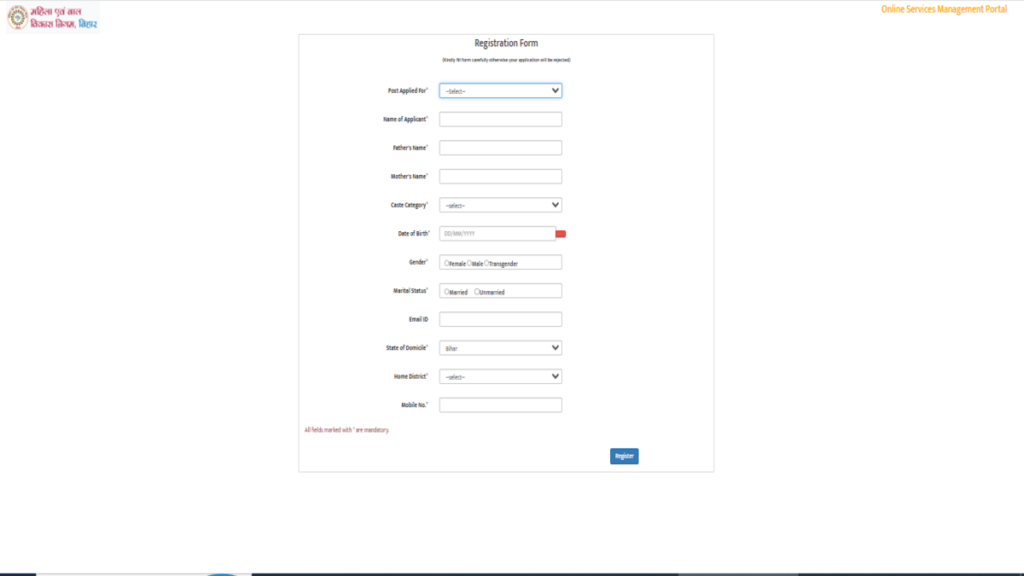Click the Mother's Name input field
1024x576 pixels.
pos(500,176)
